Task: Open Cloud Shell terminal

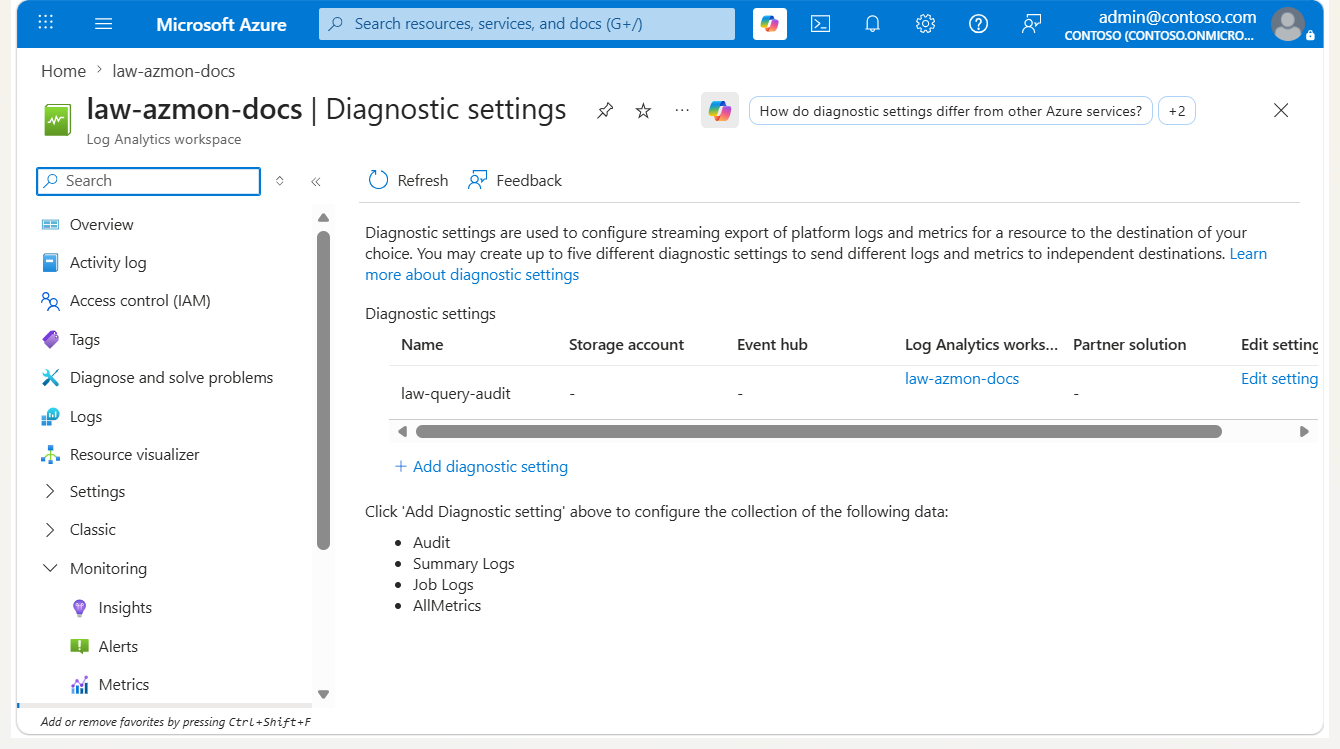Action: 820,24
